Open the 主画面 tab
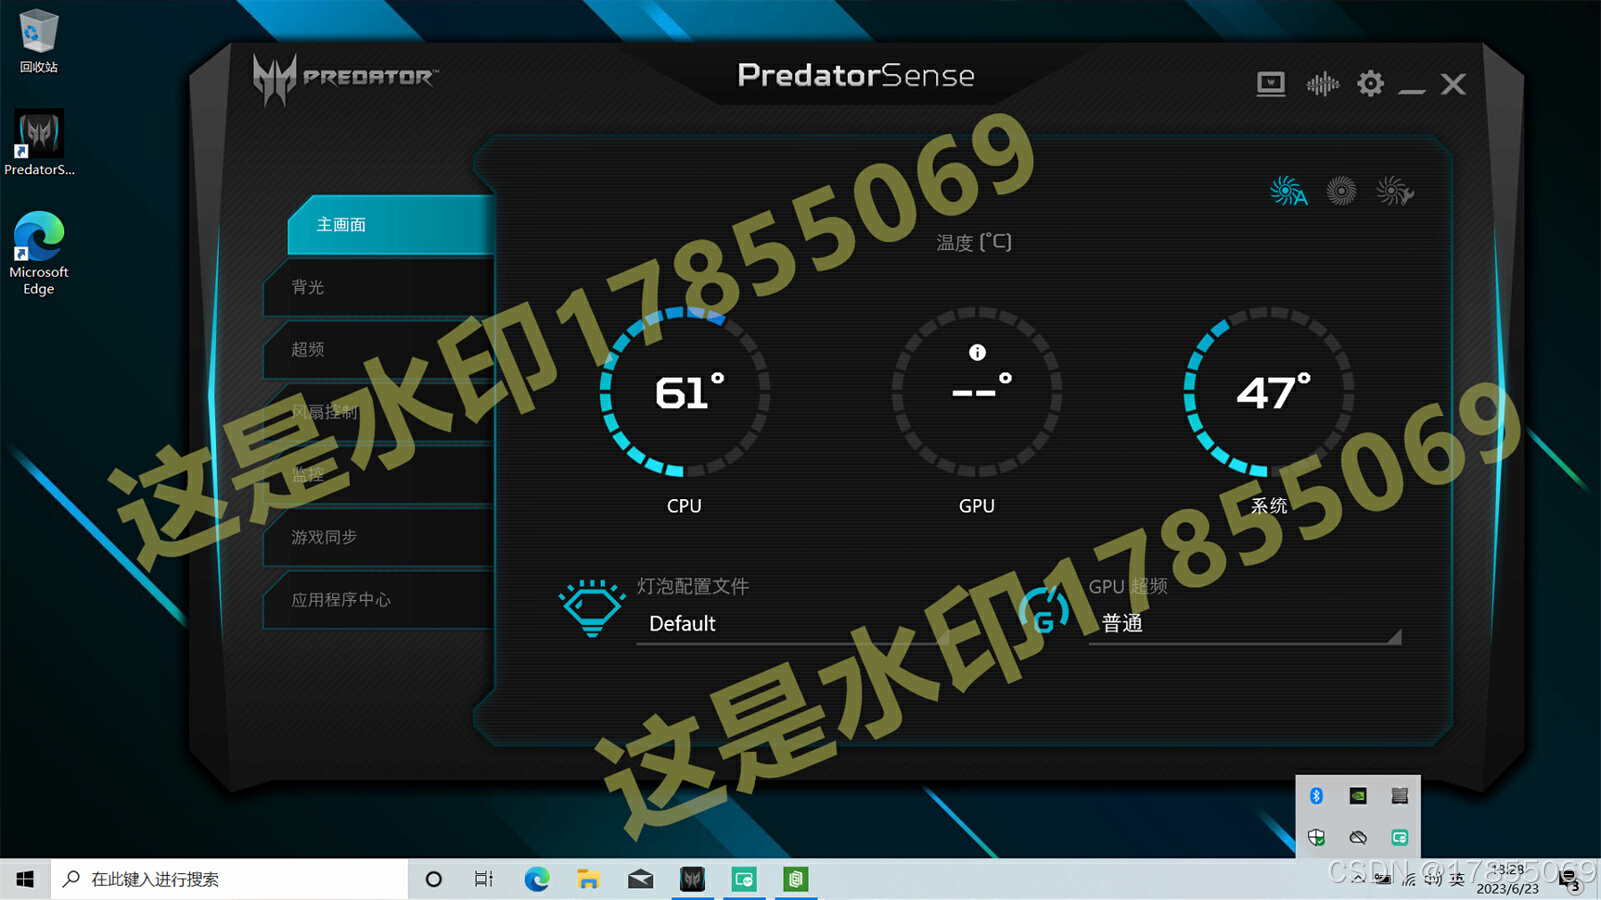The image size is (1601, 900). [391, 225]
